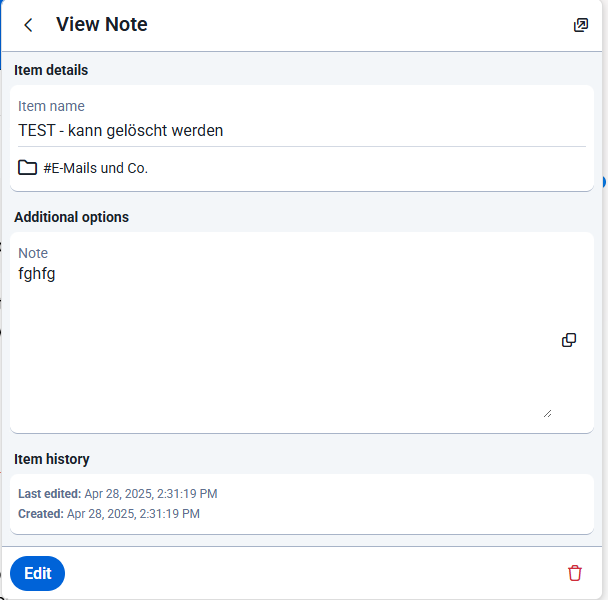Click the 'View Note' header title

point(102,24)
